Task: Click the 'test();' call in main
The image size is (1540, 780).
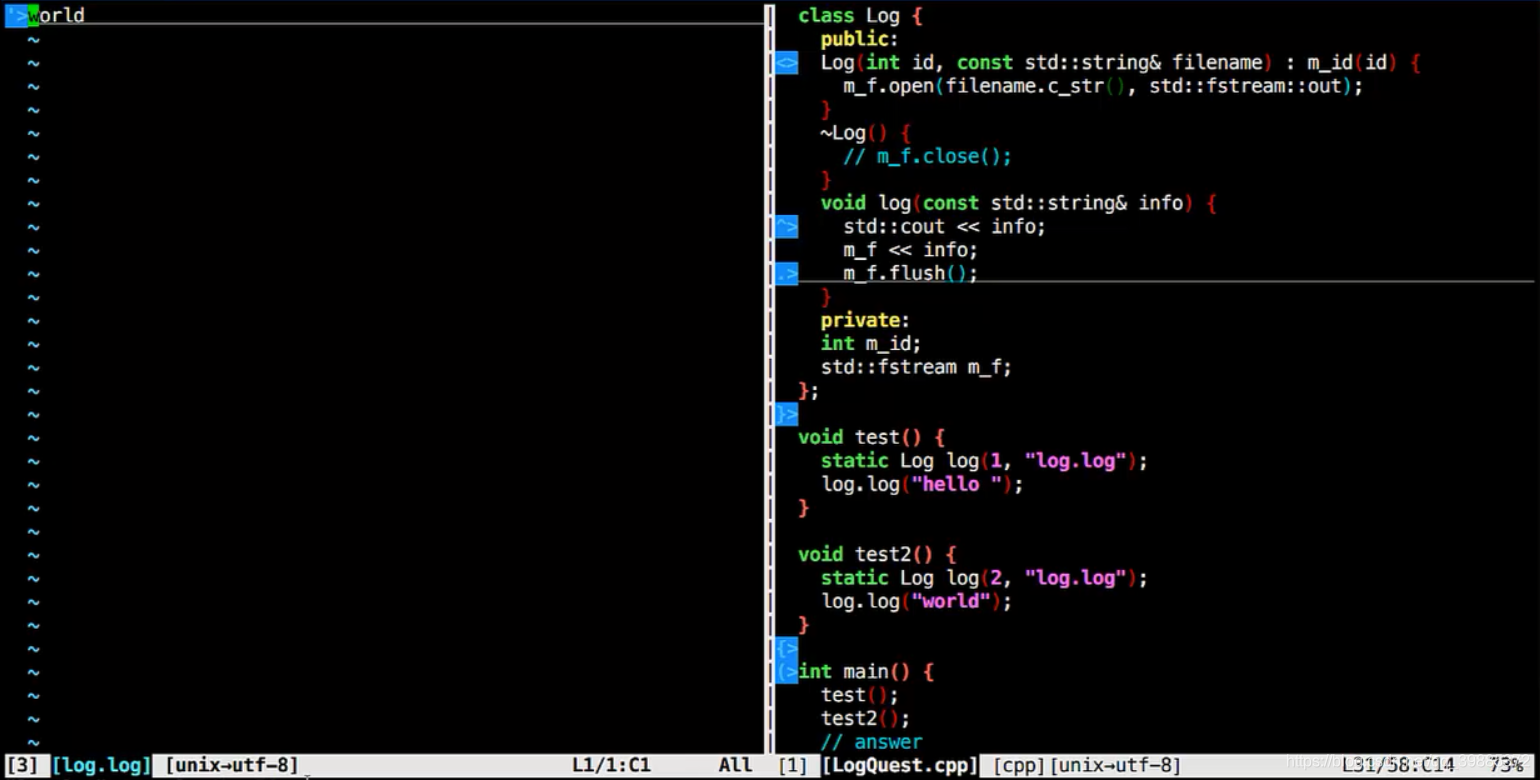Action: coord(860,695)
